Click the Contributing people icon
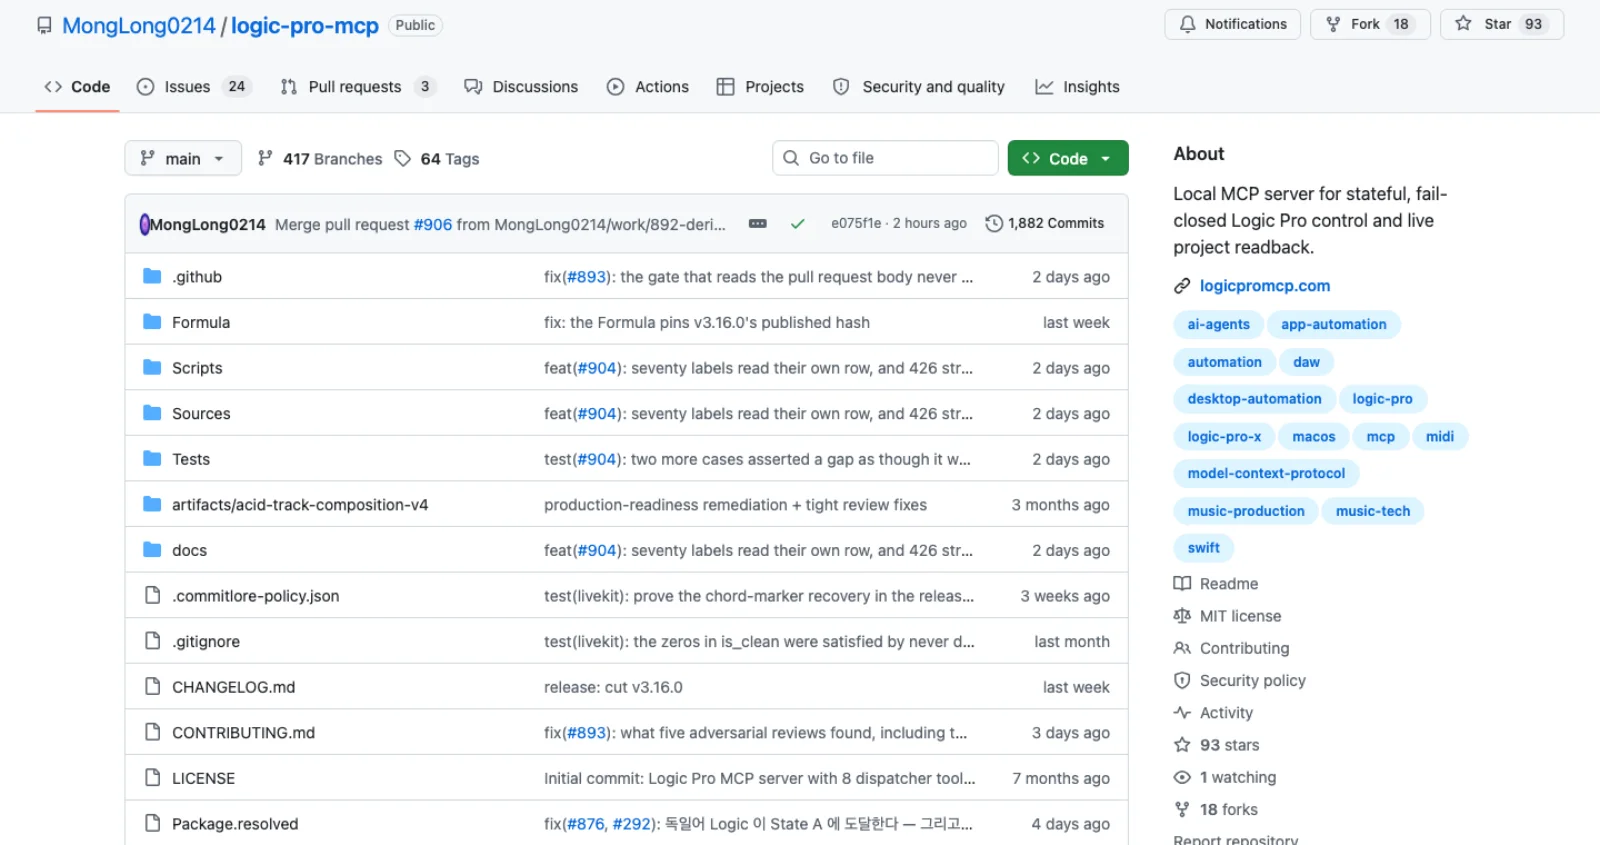Image resolution: width=1600 pixels, height=845 pixels. [x=1182, y=648]
